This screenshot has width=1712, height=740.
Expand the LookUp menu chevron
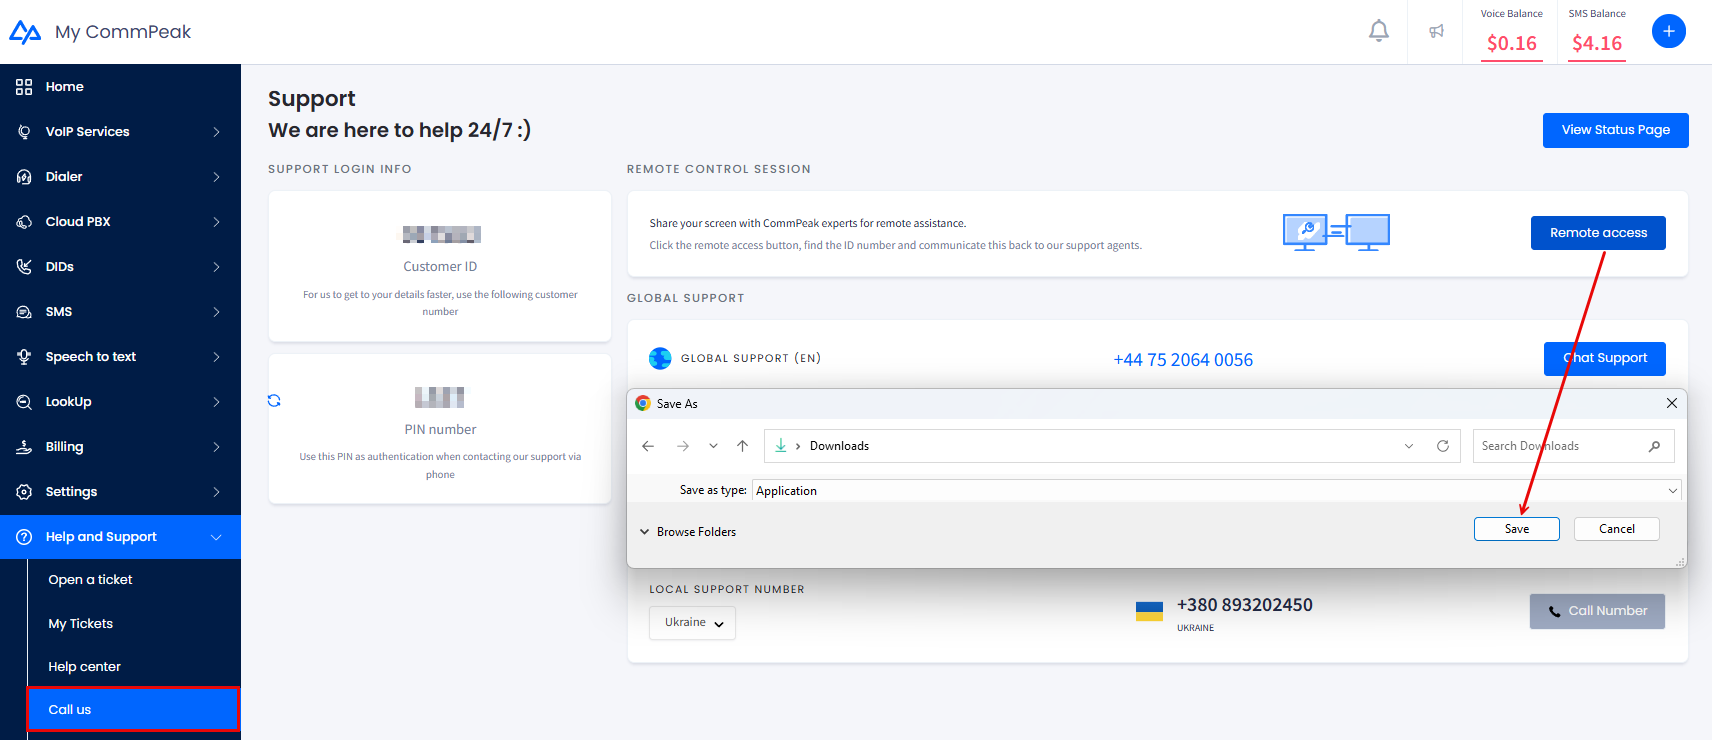click(216, 402)
